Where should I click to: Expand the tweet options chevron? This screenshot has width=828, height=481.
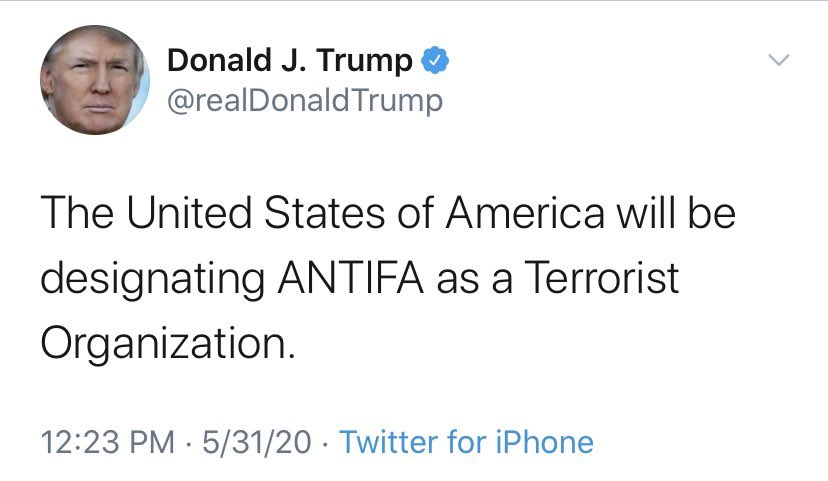pos(778,62)
